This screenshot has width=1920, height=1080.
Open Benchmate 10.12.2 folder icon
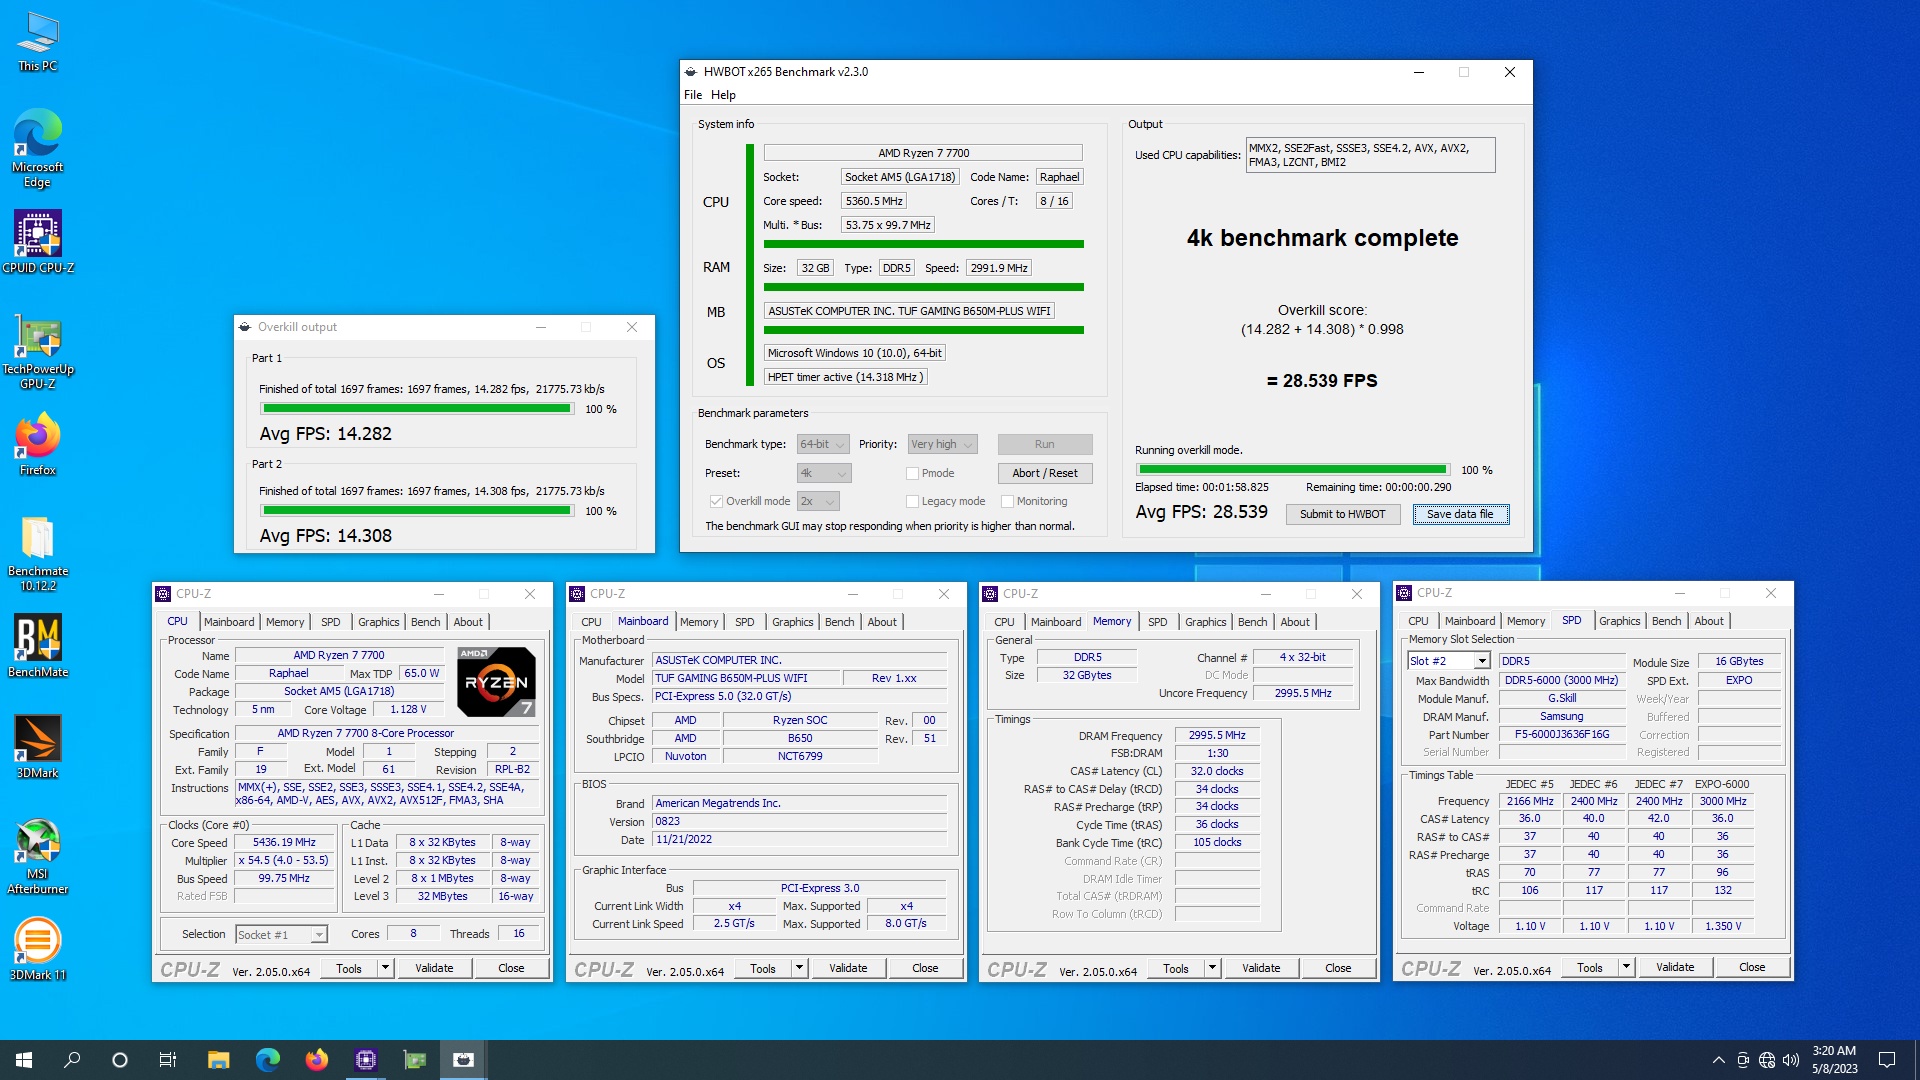click(38, 553)
